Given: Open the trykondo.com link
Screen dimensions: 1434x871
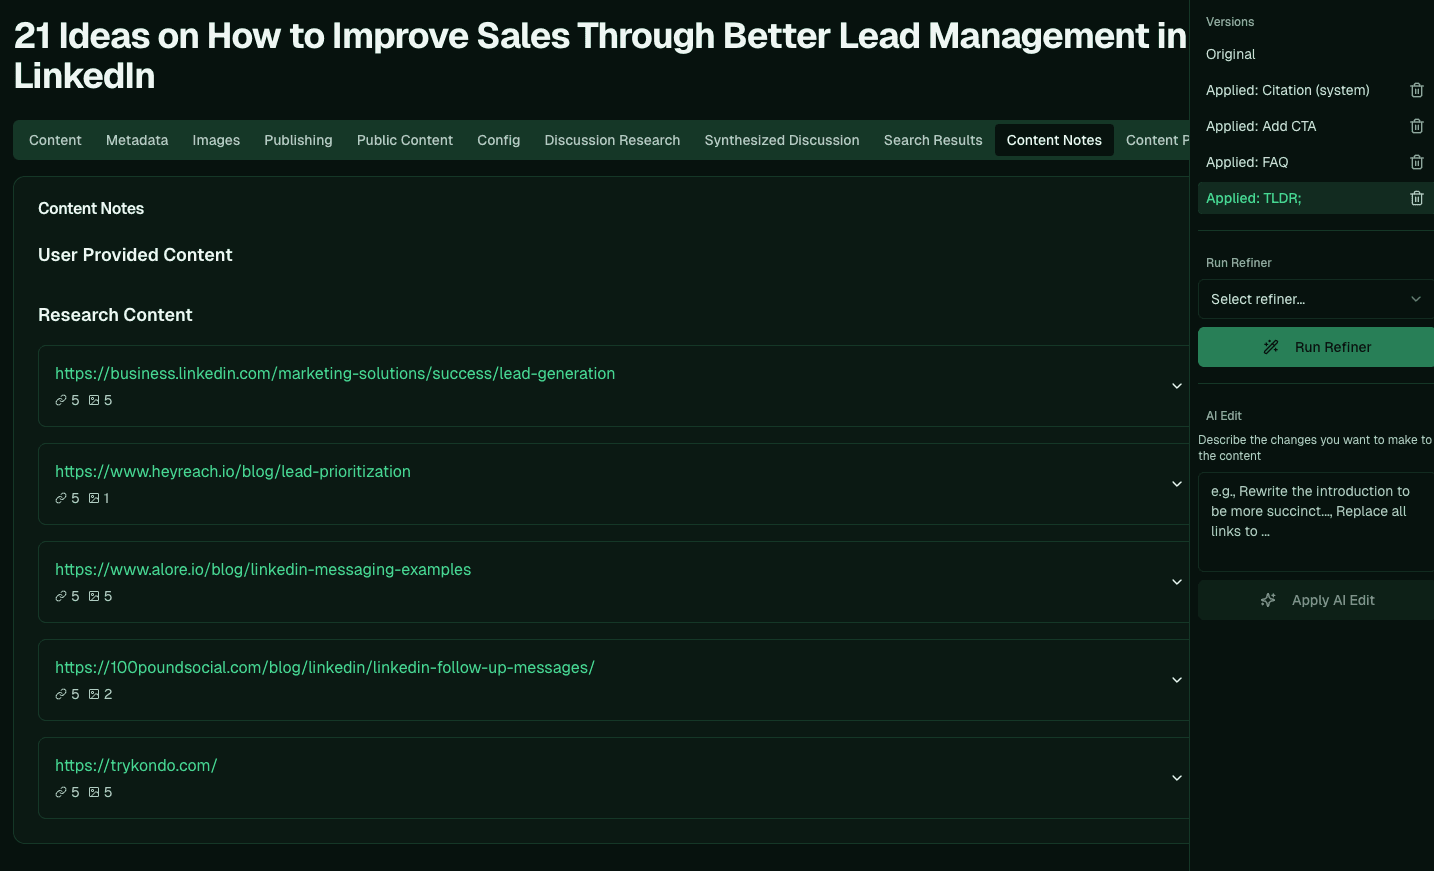Looking at the screenshot, I should [136, 765].
